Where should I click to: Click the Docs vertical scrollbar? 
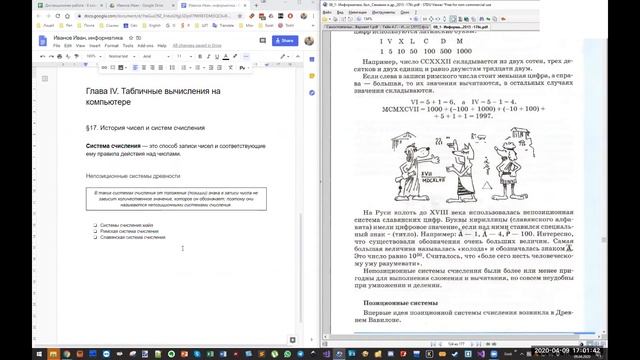(x=301, y=267)
